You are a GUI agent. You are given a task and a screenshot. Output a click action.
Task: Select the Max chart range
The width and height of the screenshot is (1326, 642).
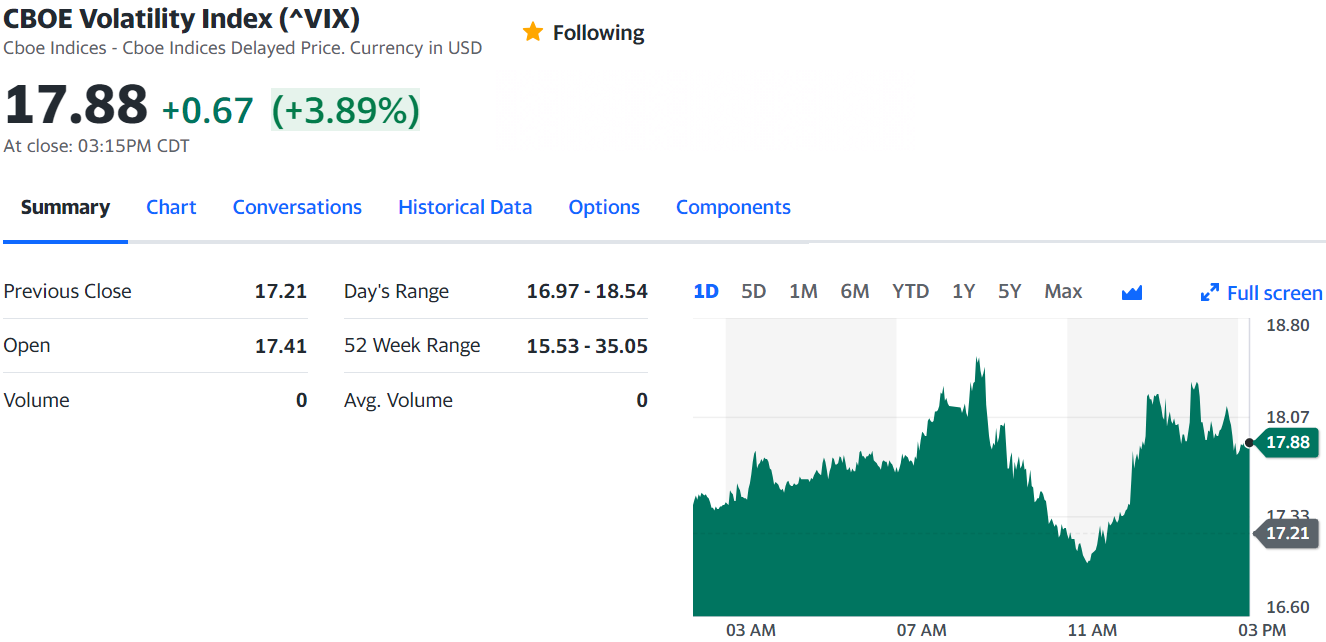[x=1063, y=291]
